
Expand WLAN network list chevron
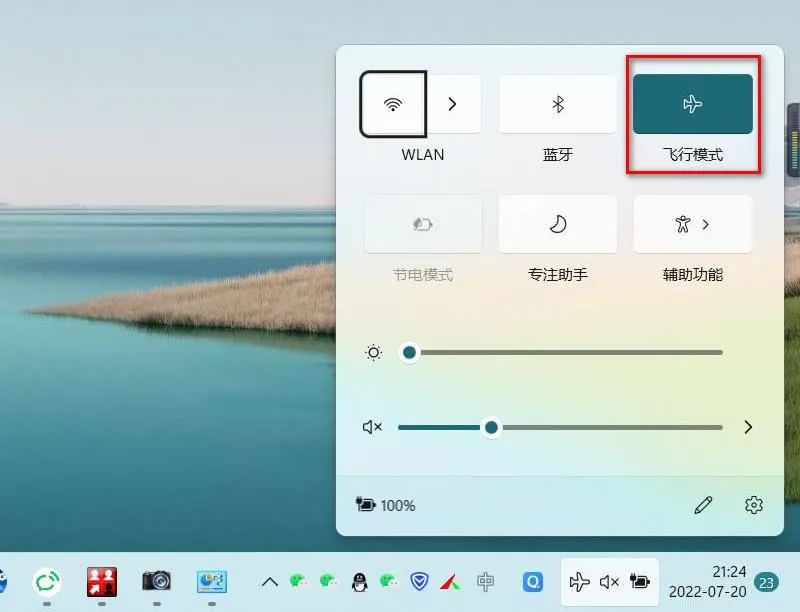point(453,104)
